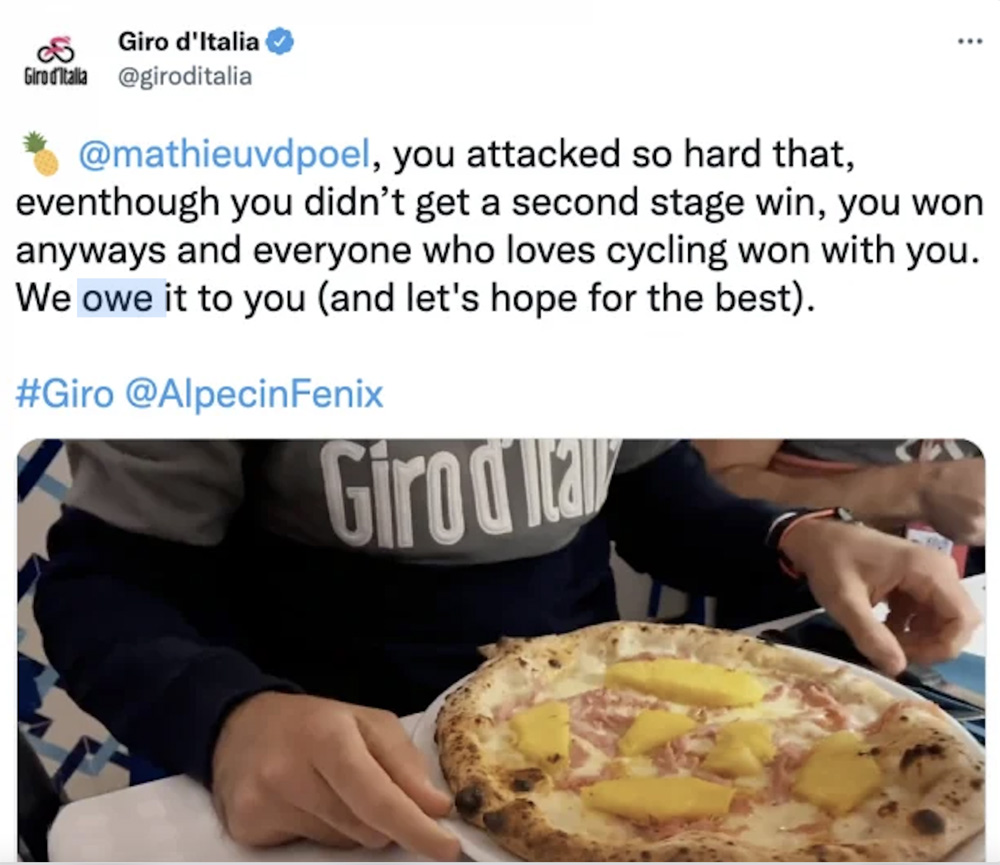Click the large pineapple slice atop the pizza
The image size is (1000, 865).
pos(684,682)
